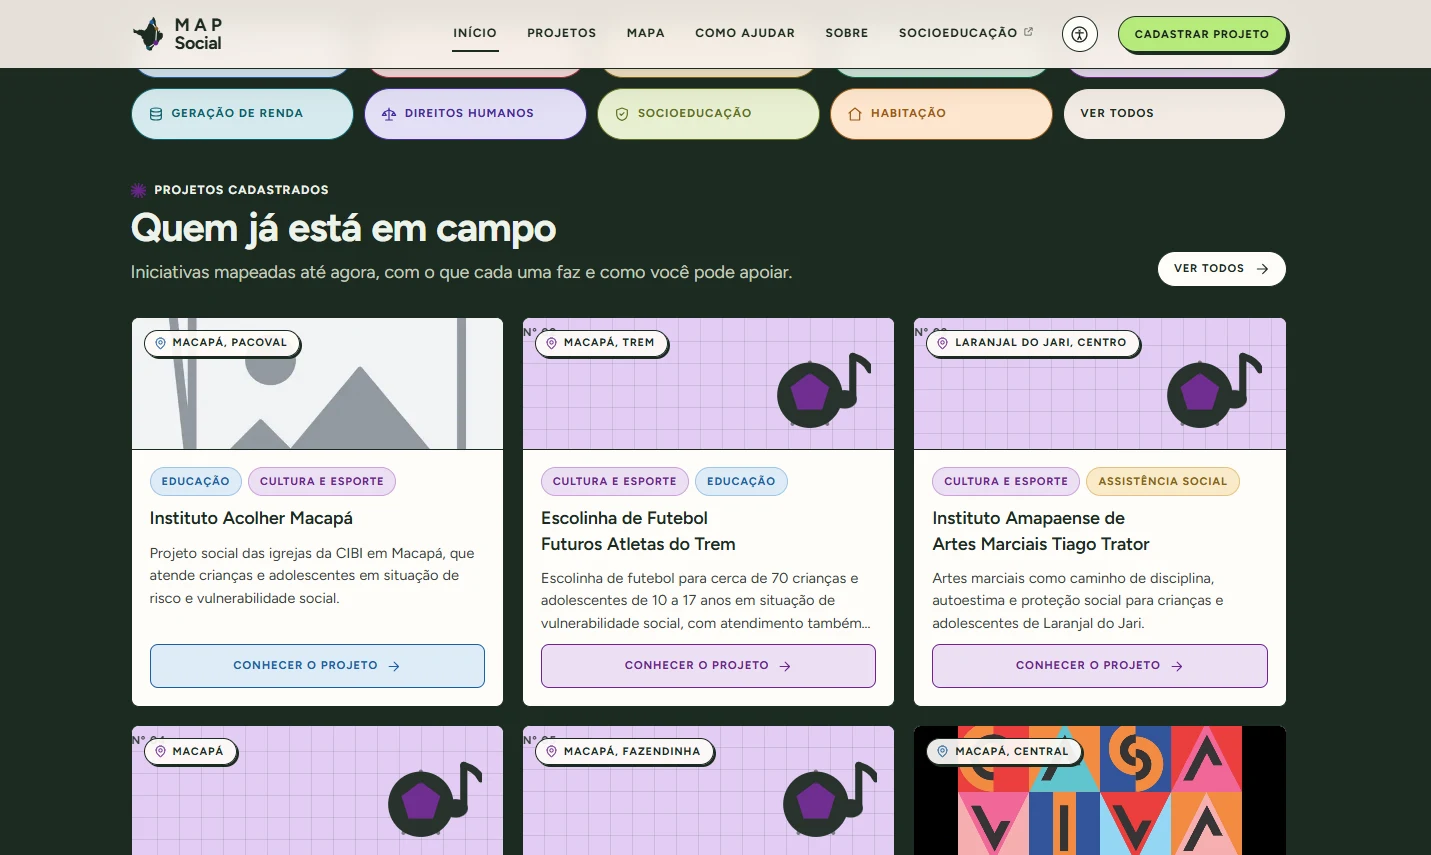The image size is (1431, 855).
Task: Open the Sobre nav item
Action: 847,33
